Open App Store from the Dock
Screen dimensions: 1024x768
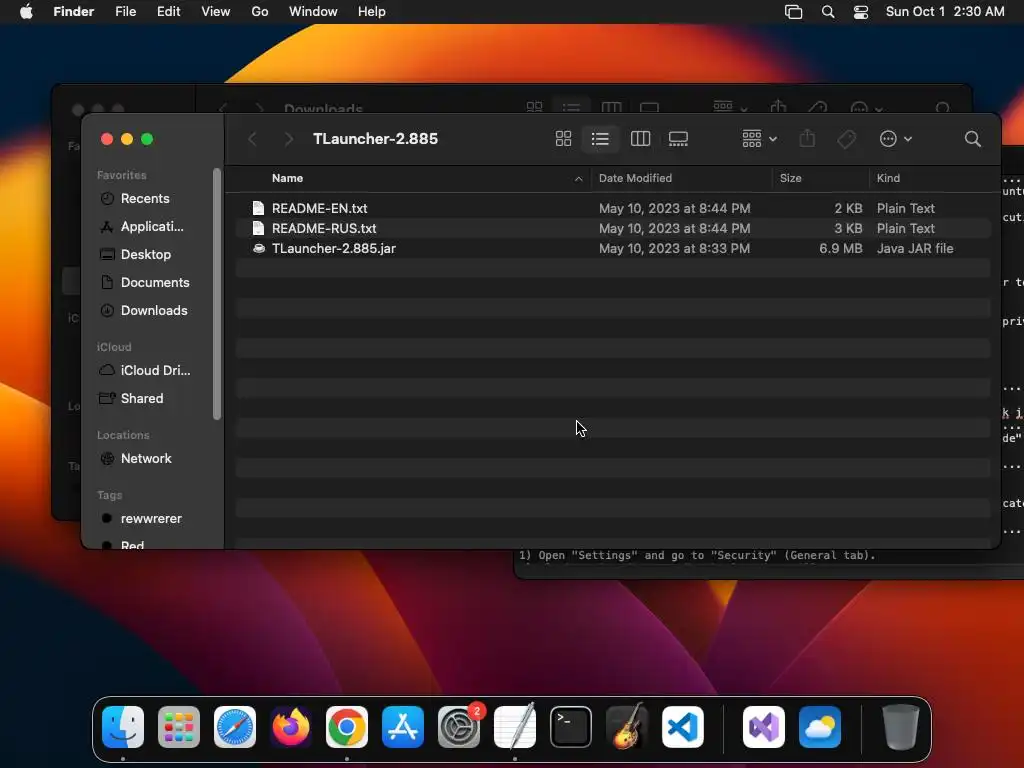point(403,727)
